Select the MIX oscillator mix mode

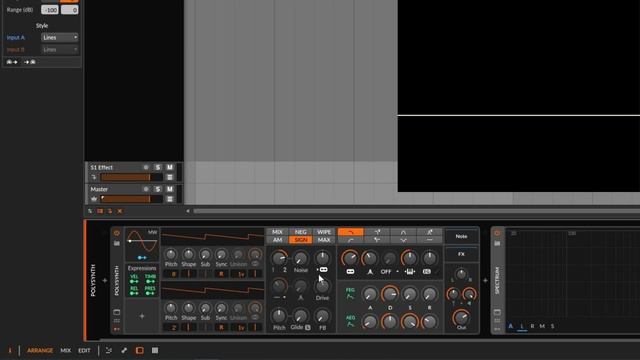click(277, 232)
